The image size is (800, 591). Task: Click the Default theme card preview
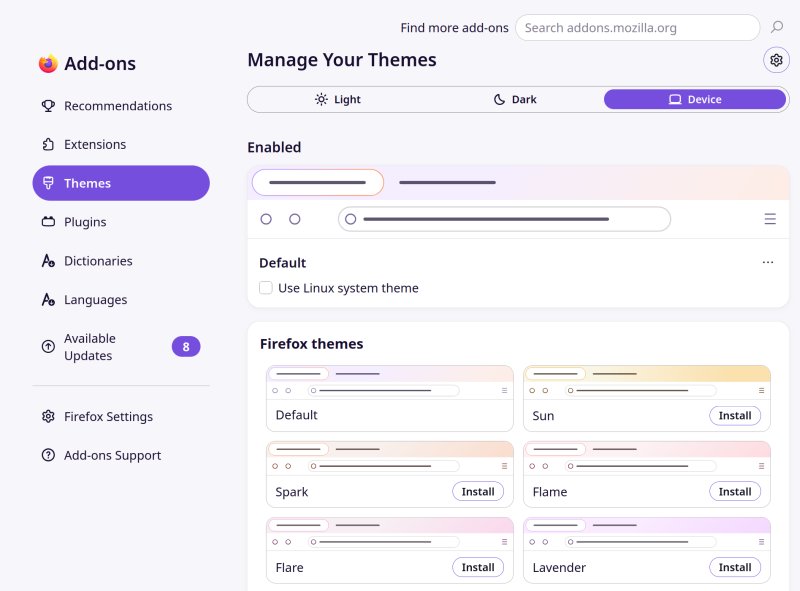coord(390,382)
